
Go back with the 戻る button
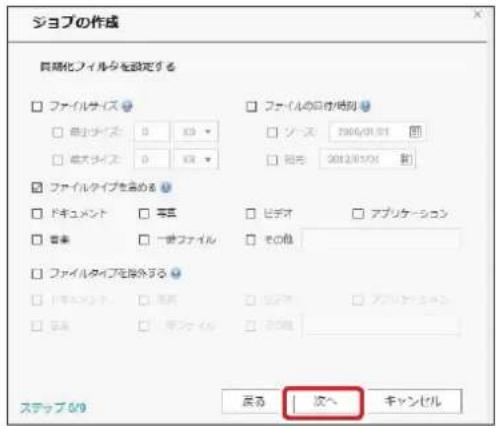[253, 401]
